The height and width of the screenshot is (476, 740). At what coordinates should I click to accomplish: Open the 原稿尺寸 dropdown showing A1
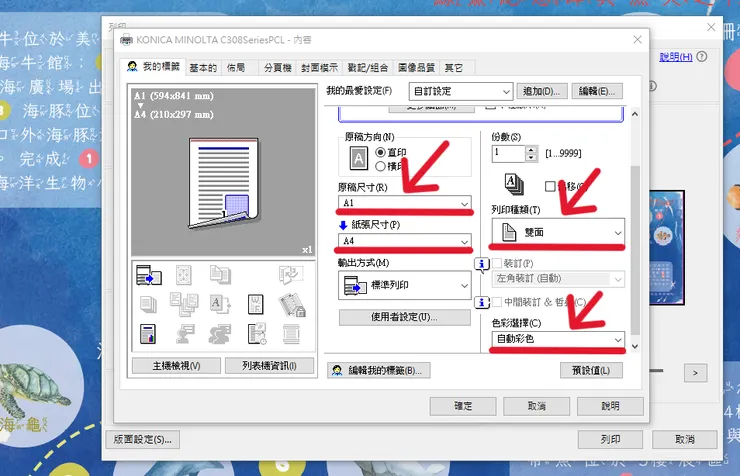point(404,203)
